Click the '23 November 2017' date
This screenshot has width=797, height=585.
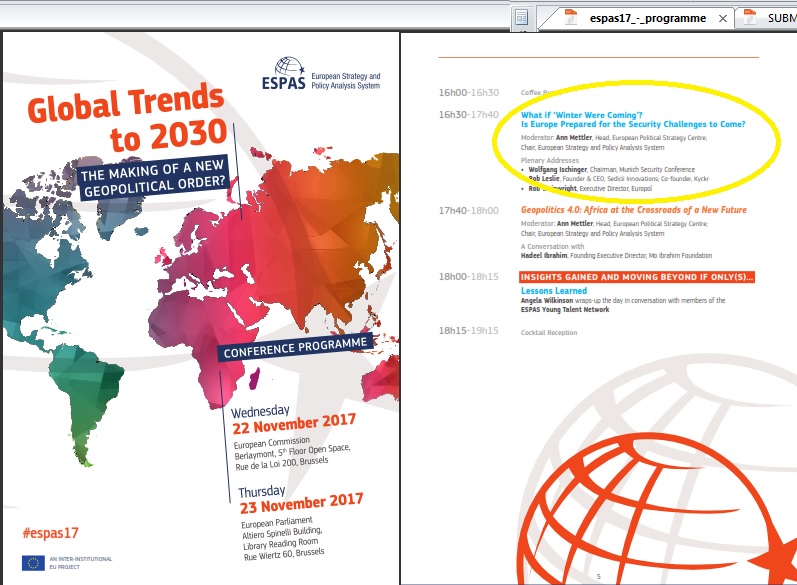[301, 503]
